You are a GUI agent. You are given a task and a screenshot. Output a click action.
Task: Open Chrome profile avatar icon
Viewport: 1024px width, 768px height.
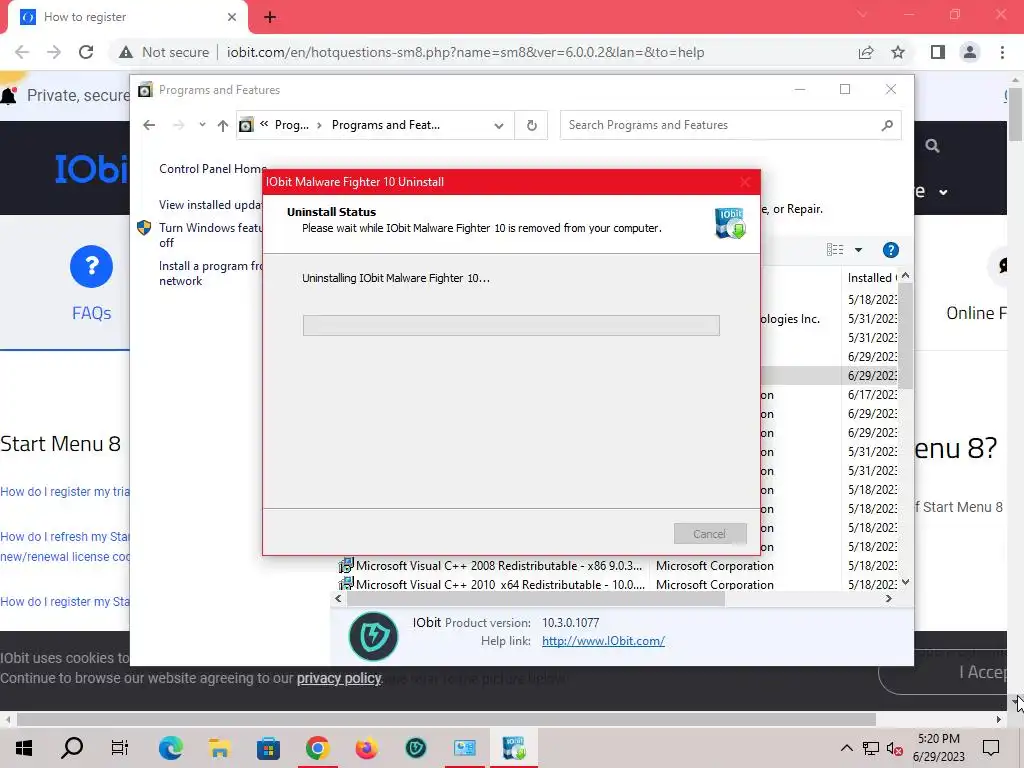970,52
